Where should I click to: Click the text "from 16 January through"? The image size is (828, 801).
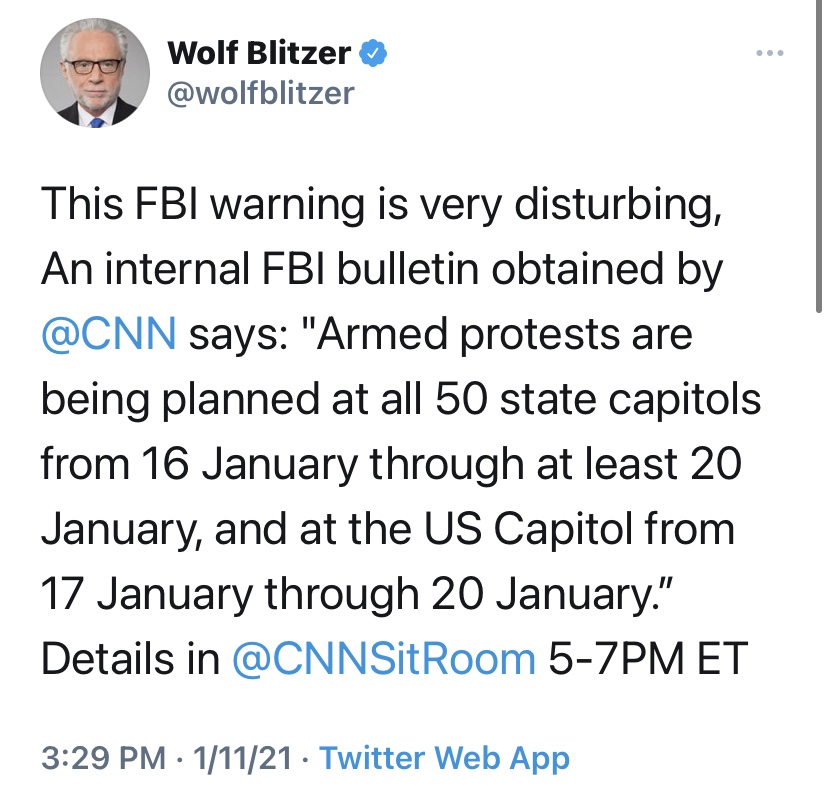281,464
